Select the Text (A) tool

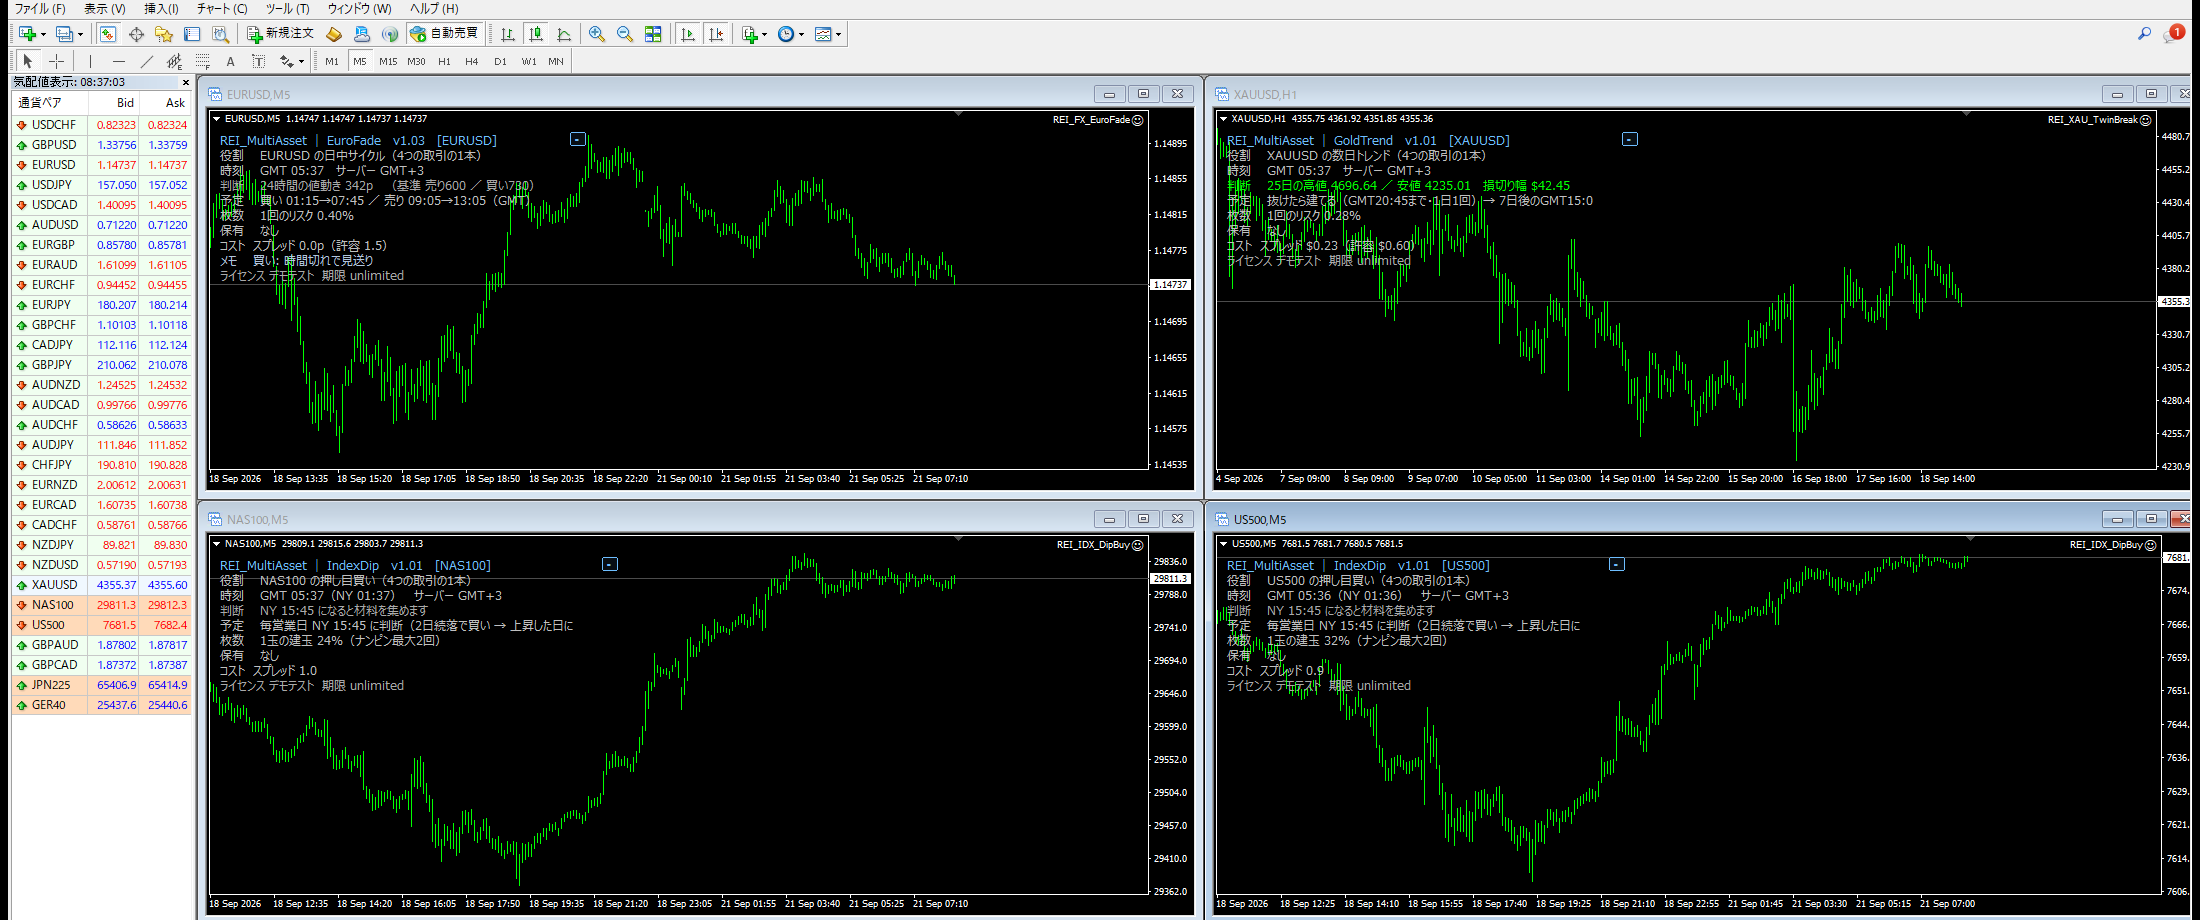[x=230, y=61]
